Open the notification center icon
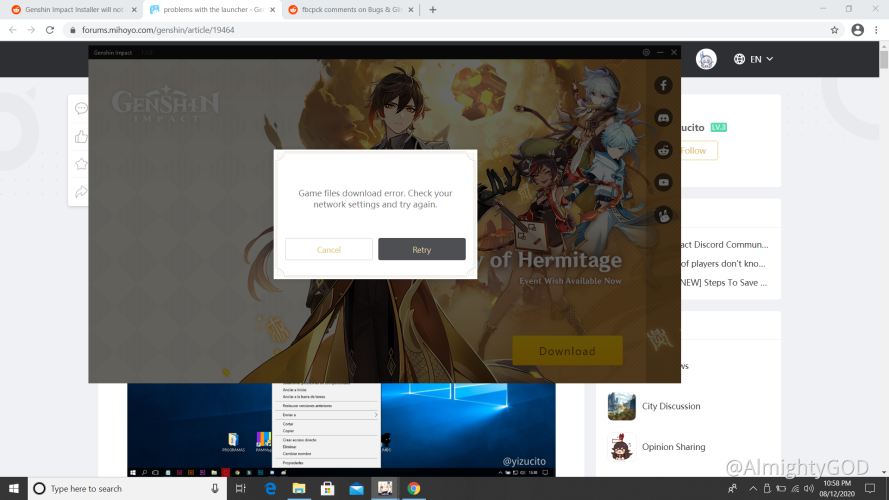This screenshot has width=889, height=500. click(870, 489)
